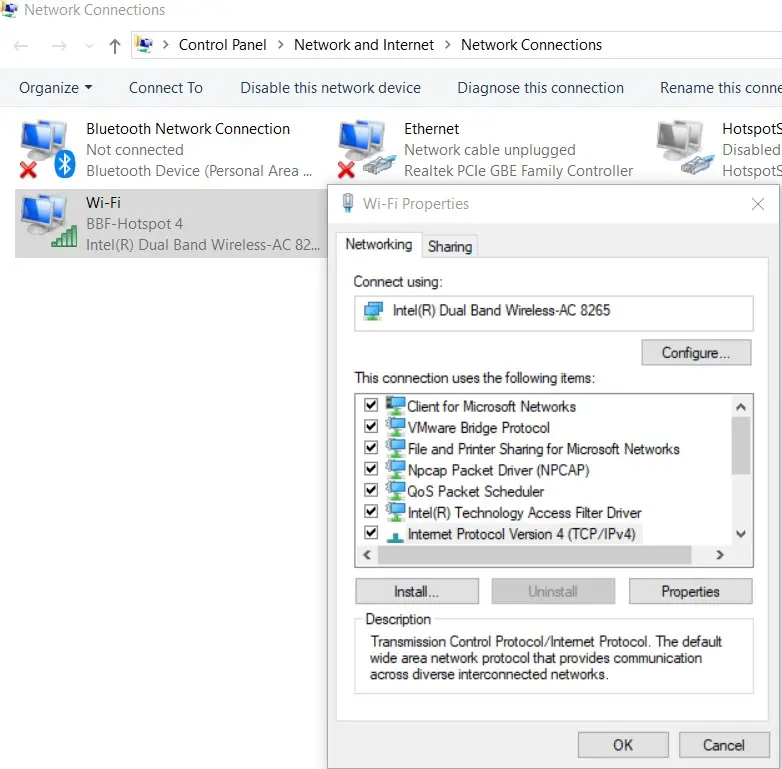Screen dimensions: 782x769
Task: Expand chevron after Network and Internet
Action: coord(448,45)
